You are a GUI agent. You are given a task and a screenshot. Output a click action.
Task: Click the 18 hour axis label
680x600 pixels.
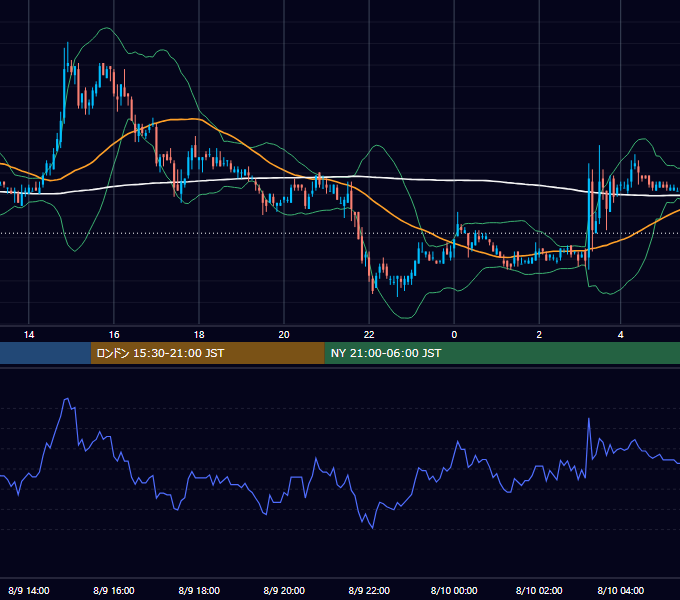199,335
